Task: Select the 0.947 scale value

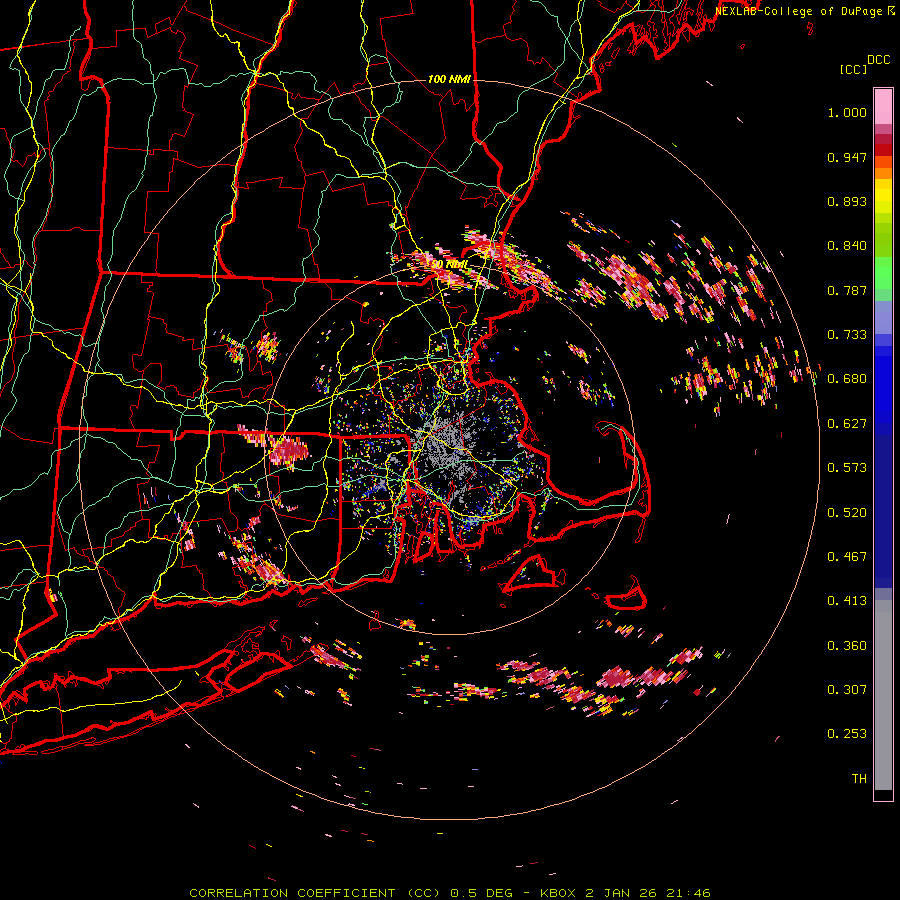Action: tap(847, 157)
